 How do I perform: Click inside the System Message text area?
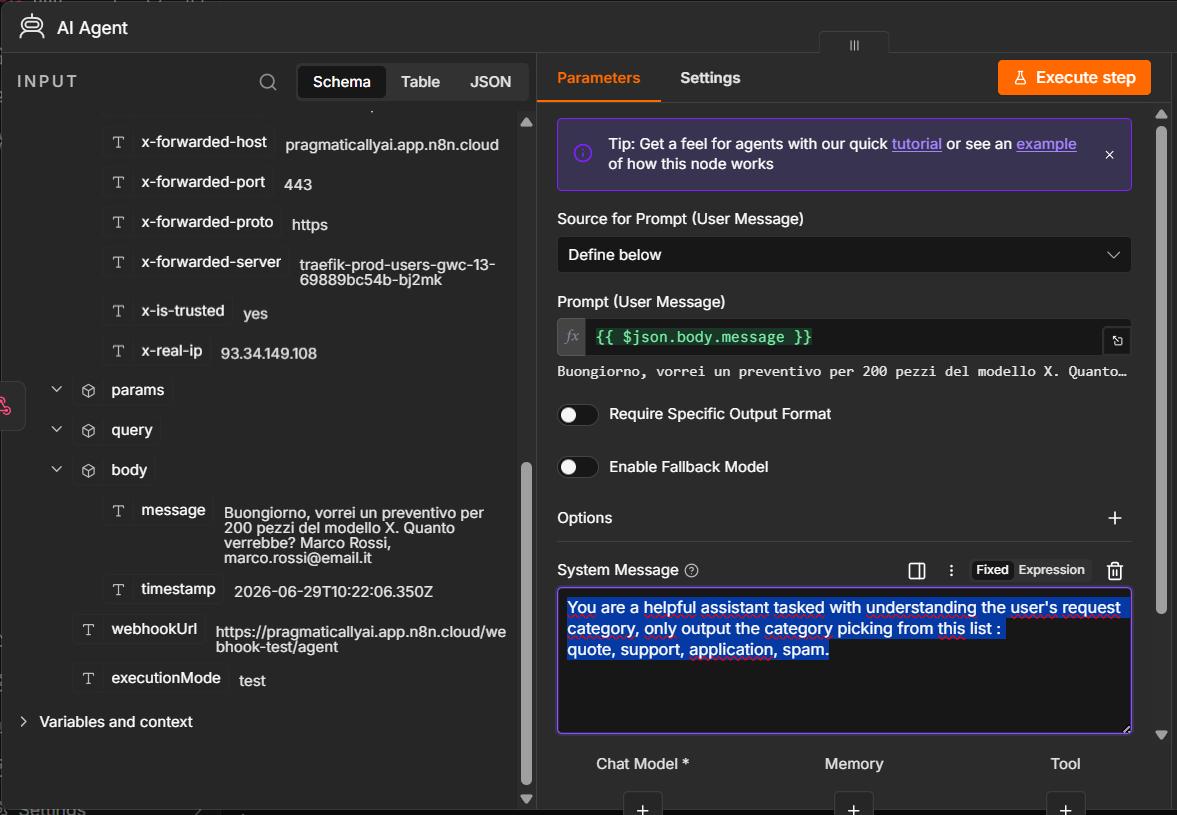tap(844, 660)
